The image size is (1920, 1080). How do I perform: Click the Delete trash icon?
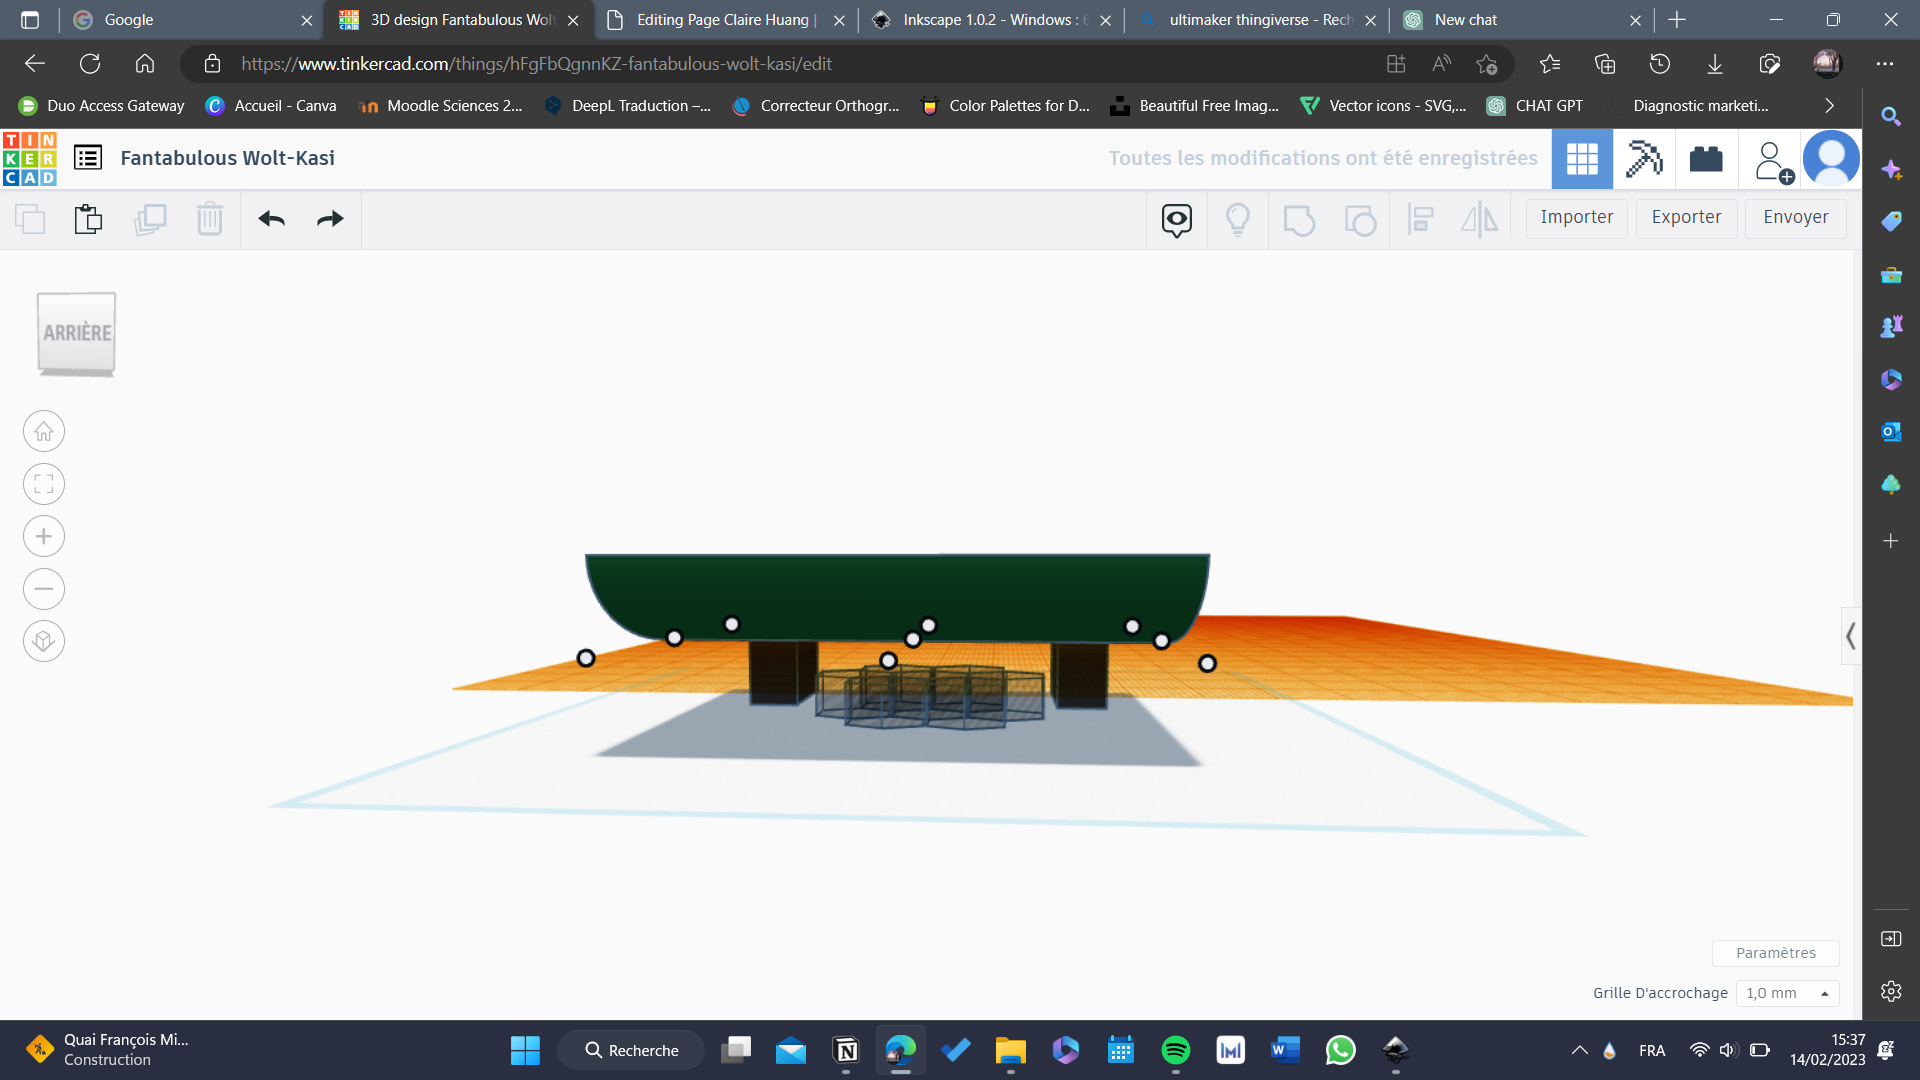click(x=210, y=219)
